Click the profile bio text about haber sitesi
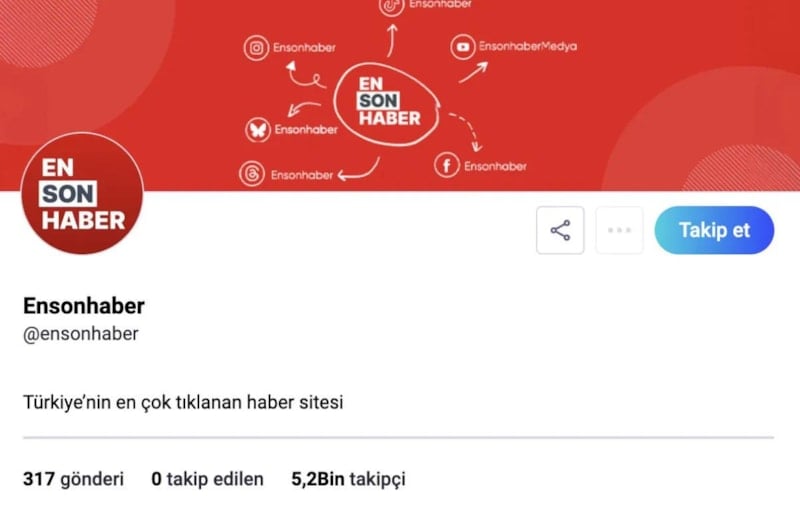Viewport: 800px width, 509px height. (183, 402)
